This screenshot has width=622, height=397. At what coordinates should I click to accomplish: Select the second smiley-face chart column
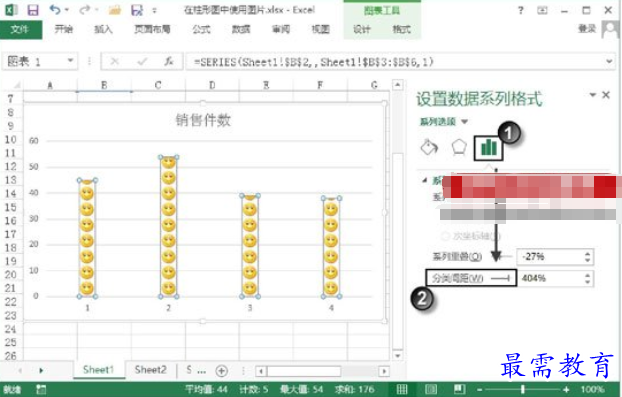coord(169,227)
